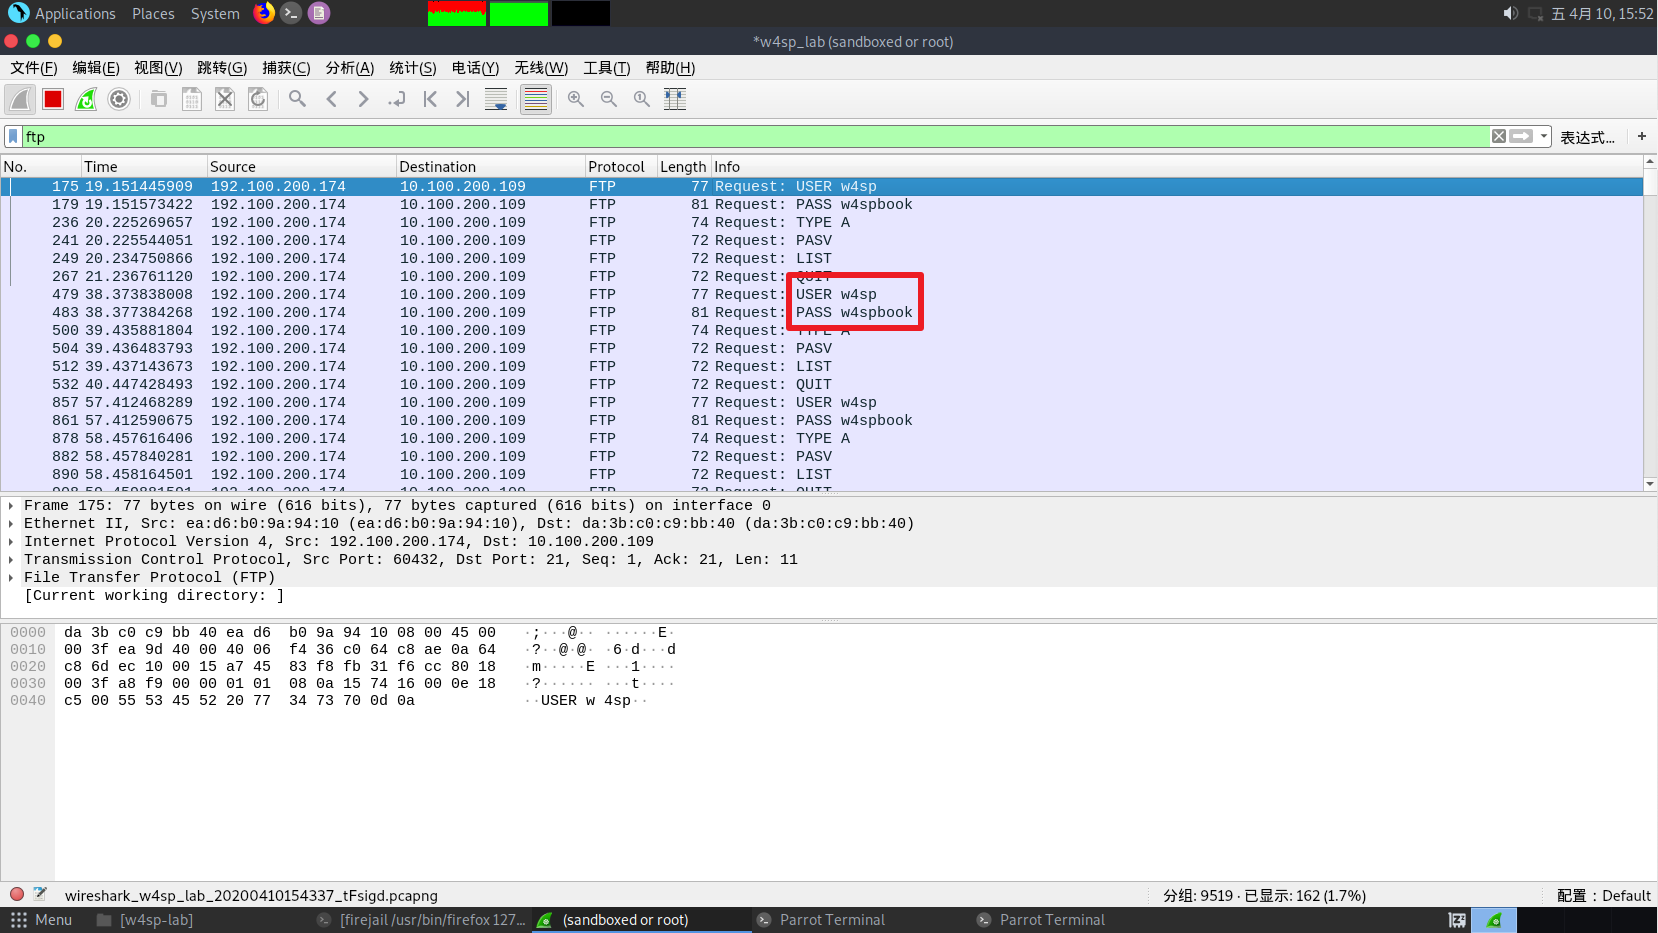Open capture options gear icon

pyautogui.click(x=119, y=99)
